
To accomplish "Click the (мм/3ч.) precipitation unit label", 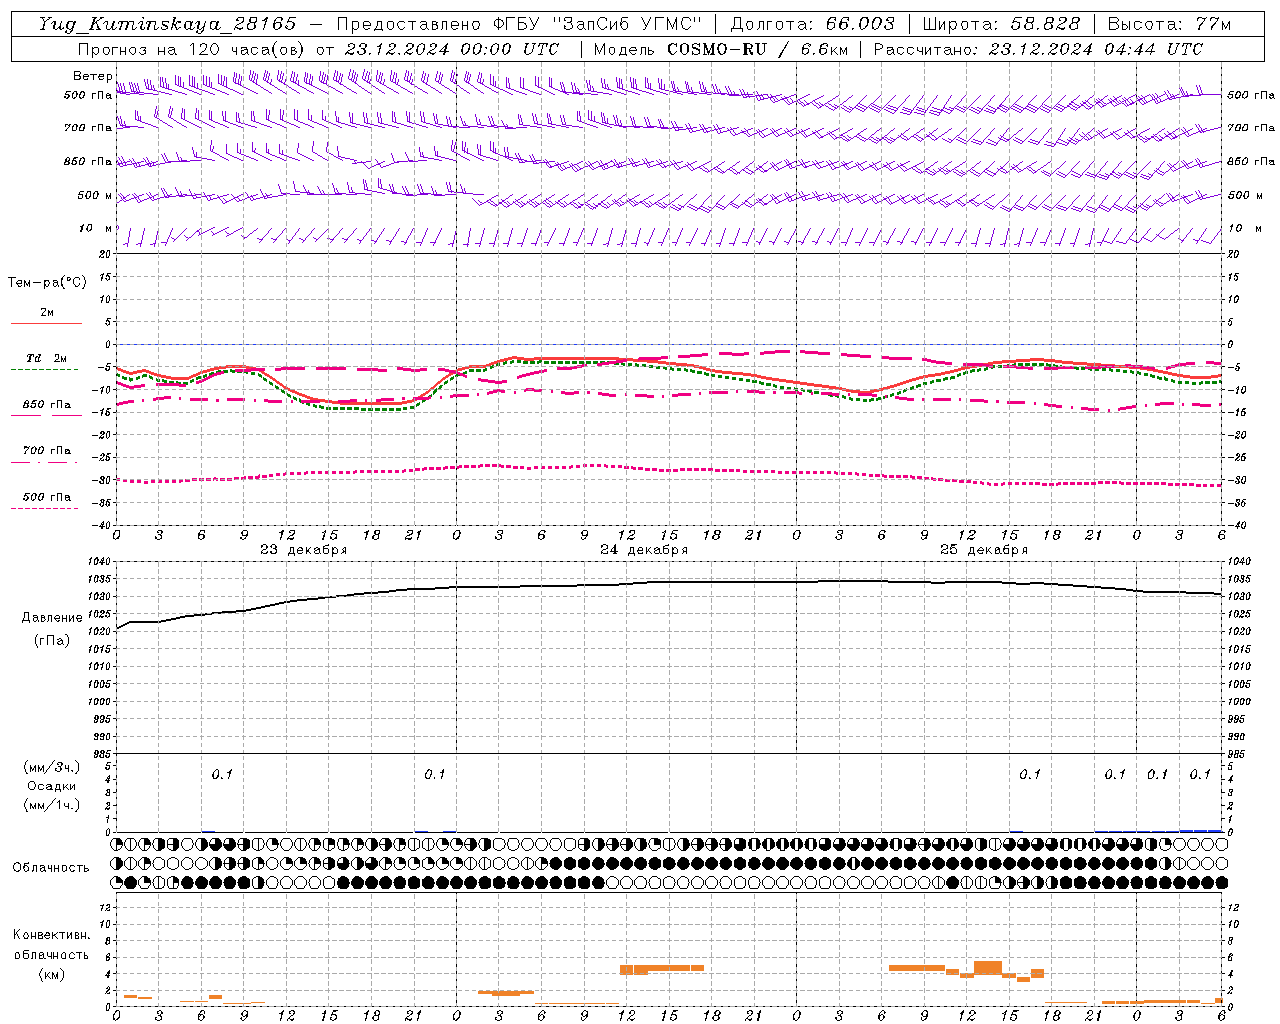I will tap(52, 767).
